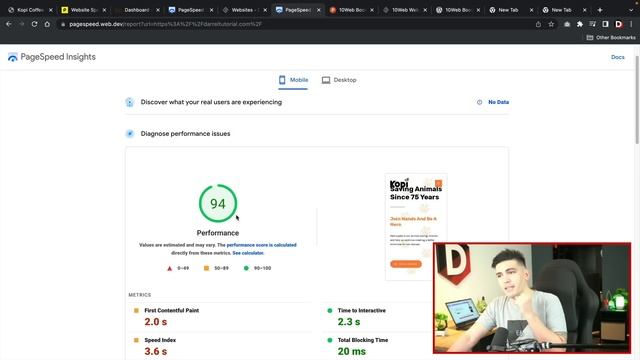Go back with the browser back arrow
The height and width of the screenshot is (360, 640).
pyautogui.click(x=9, y=24)
